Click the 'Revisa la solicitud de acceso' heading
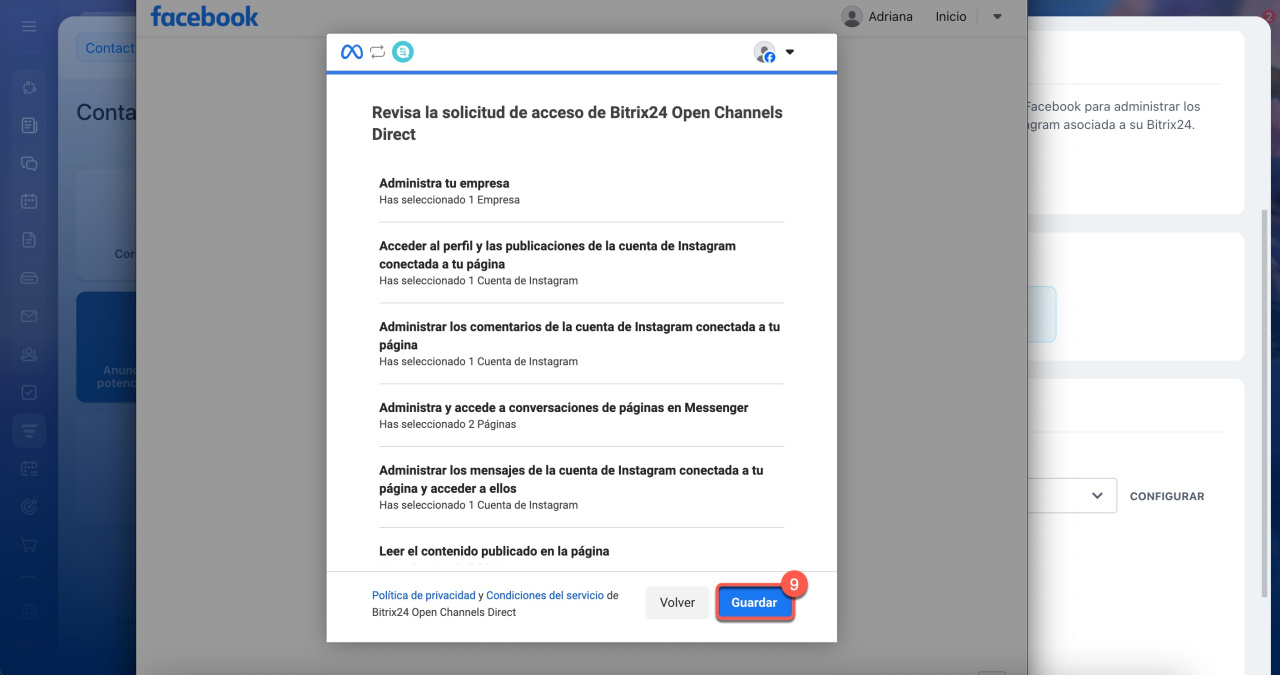The image size is (1280, 675). (577, 123)
